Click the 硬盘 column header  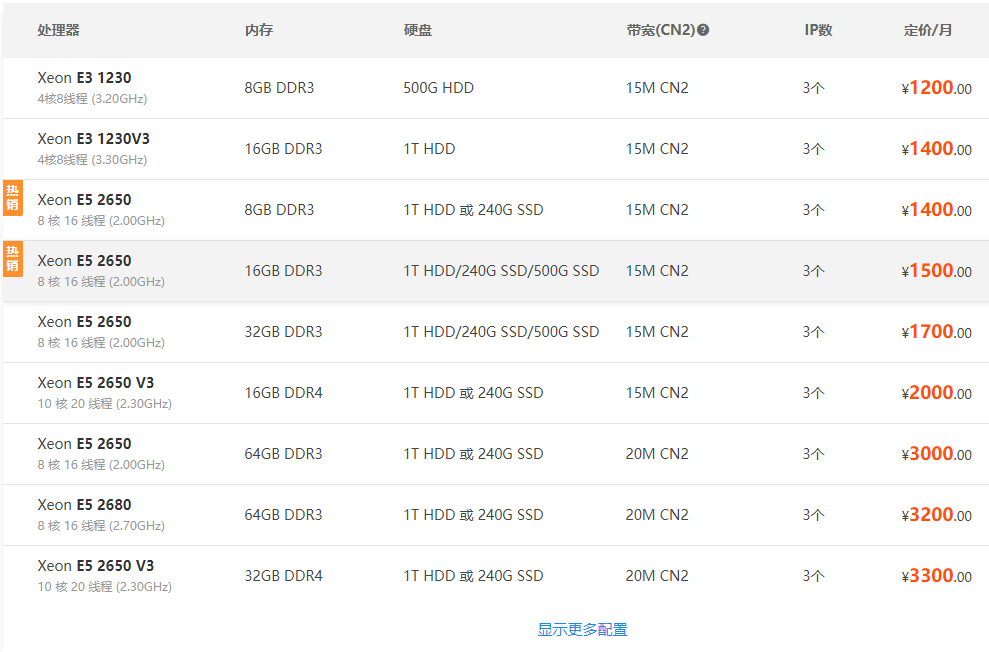pos(418,30)
